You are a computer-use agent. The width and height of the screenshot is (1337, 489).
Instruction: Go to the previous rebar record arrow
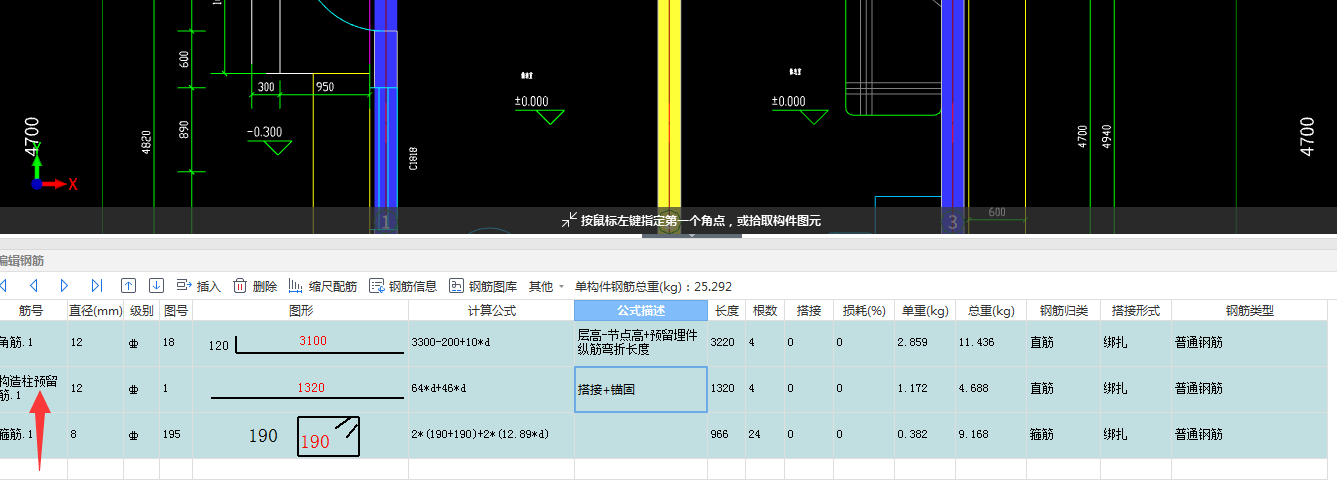[x=33, y=286]
